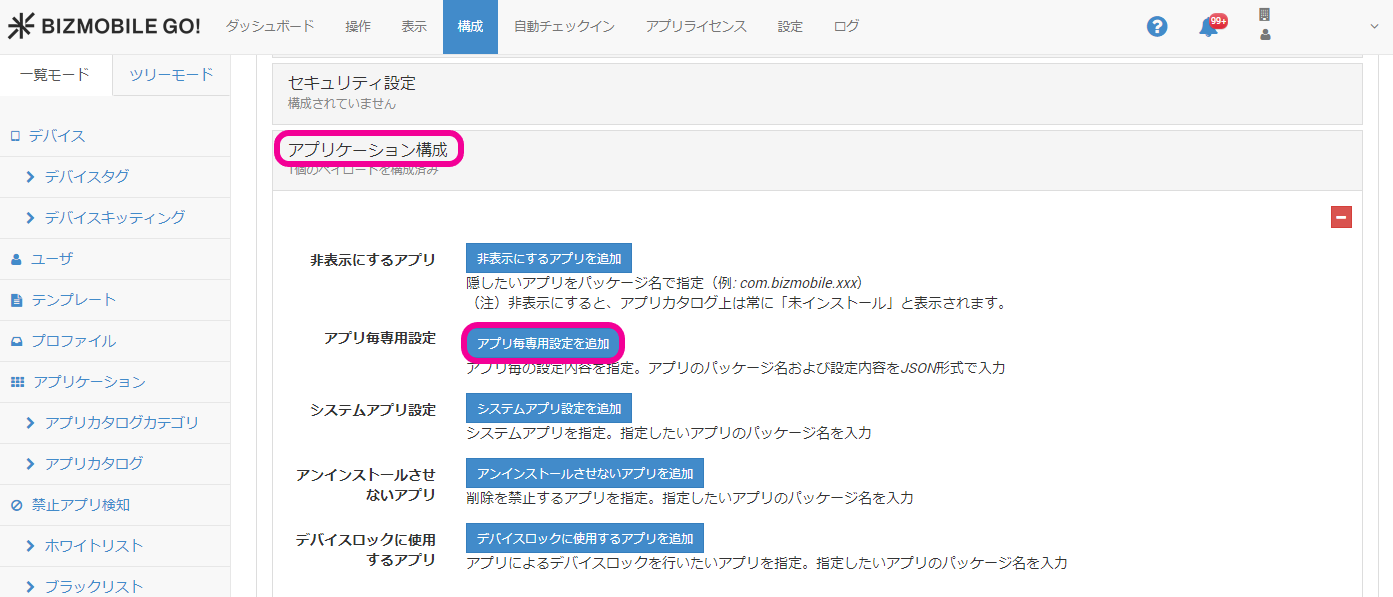Screen dimensions: 1393x597
Task: Click the red minus collapse icon
Action: point(1341,217)
